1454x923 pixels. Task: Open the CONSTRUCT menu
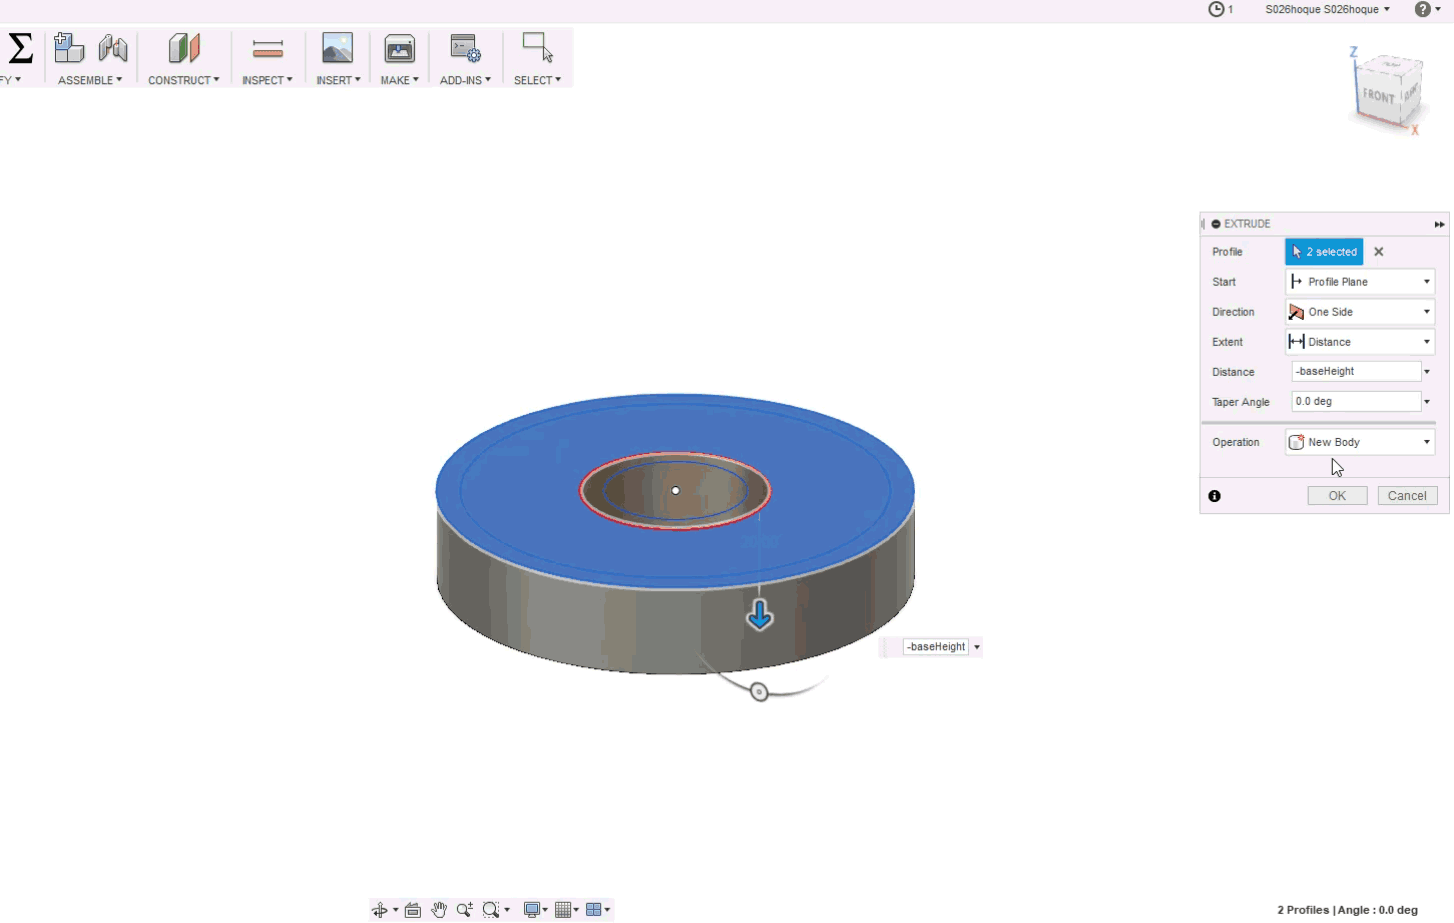184,80
